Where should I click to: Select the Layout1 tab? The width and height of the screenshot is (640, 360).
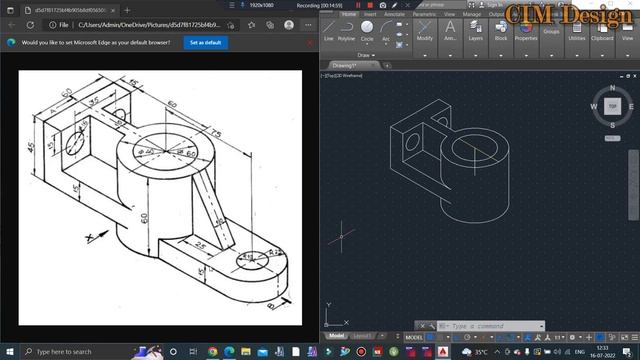362,336
